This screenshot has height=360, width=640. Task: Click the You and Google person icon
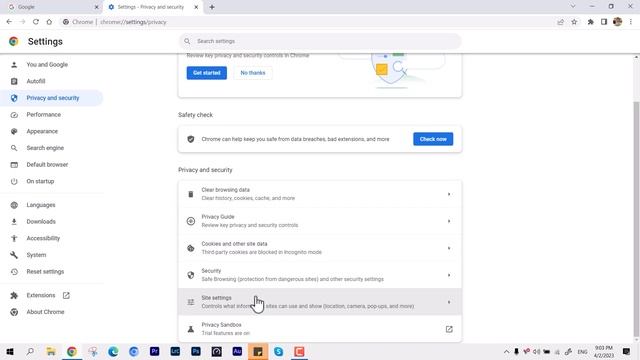(14, 64)
